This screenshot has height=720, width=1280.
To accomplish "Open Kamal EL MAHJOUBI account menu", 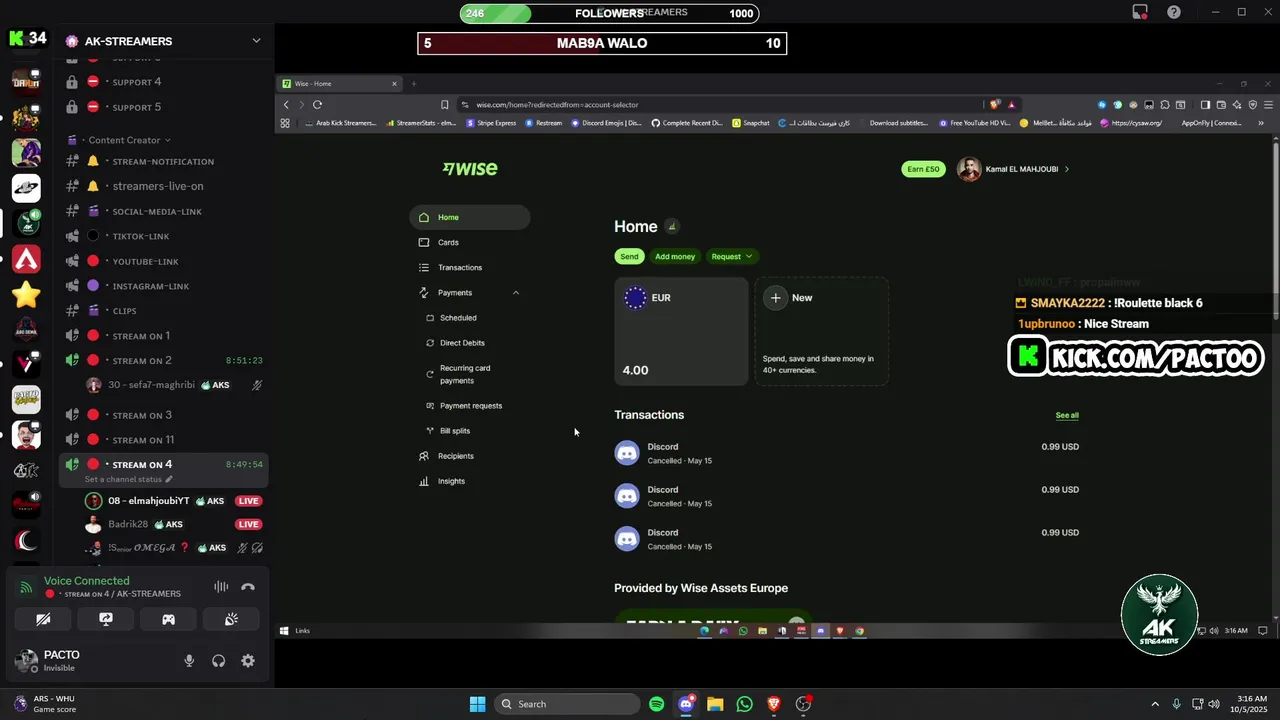I will pos(1014,169).
